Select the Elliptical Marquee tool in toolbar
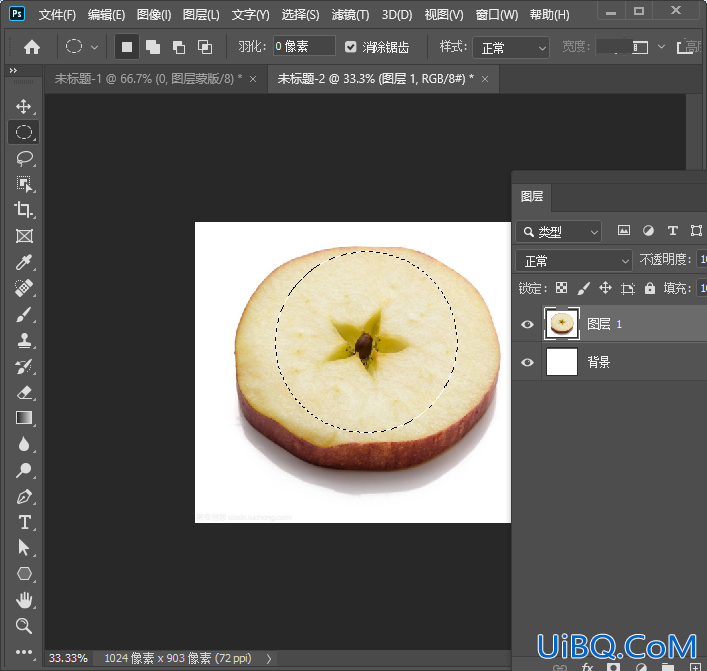 [x=23, y=132]
